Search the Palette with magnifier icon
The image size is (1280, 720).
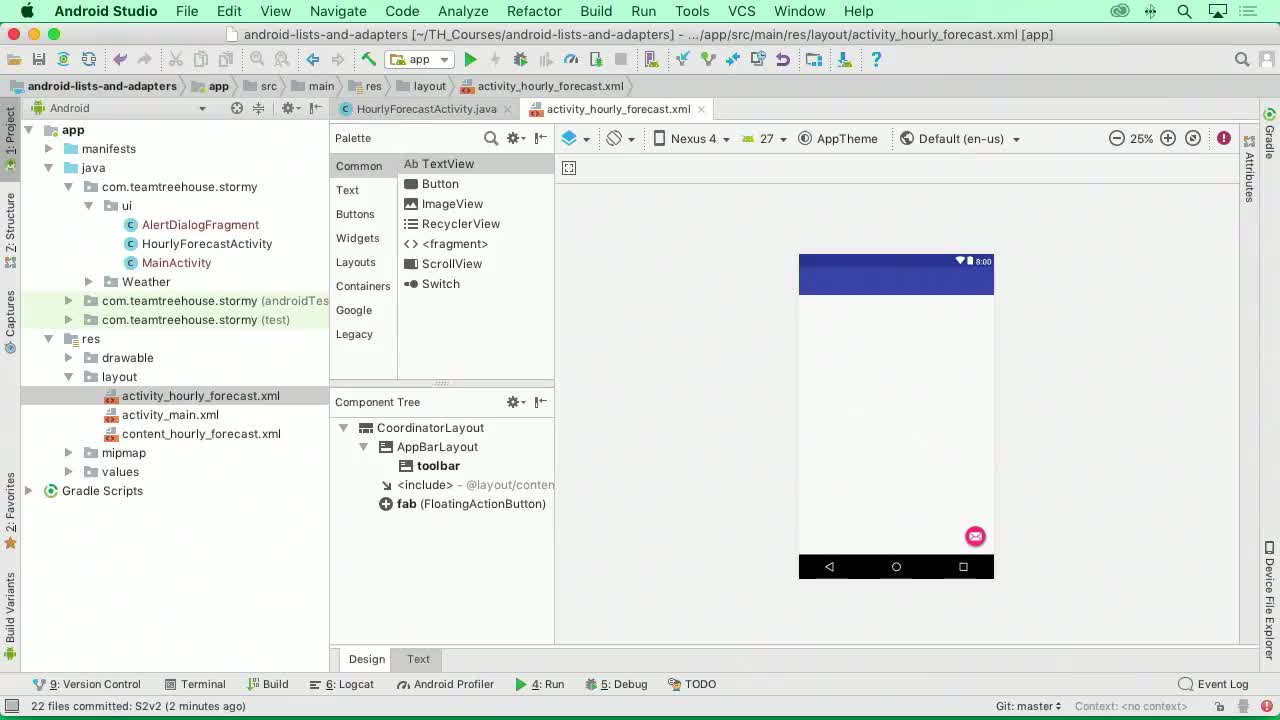point(490,139)
